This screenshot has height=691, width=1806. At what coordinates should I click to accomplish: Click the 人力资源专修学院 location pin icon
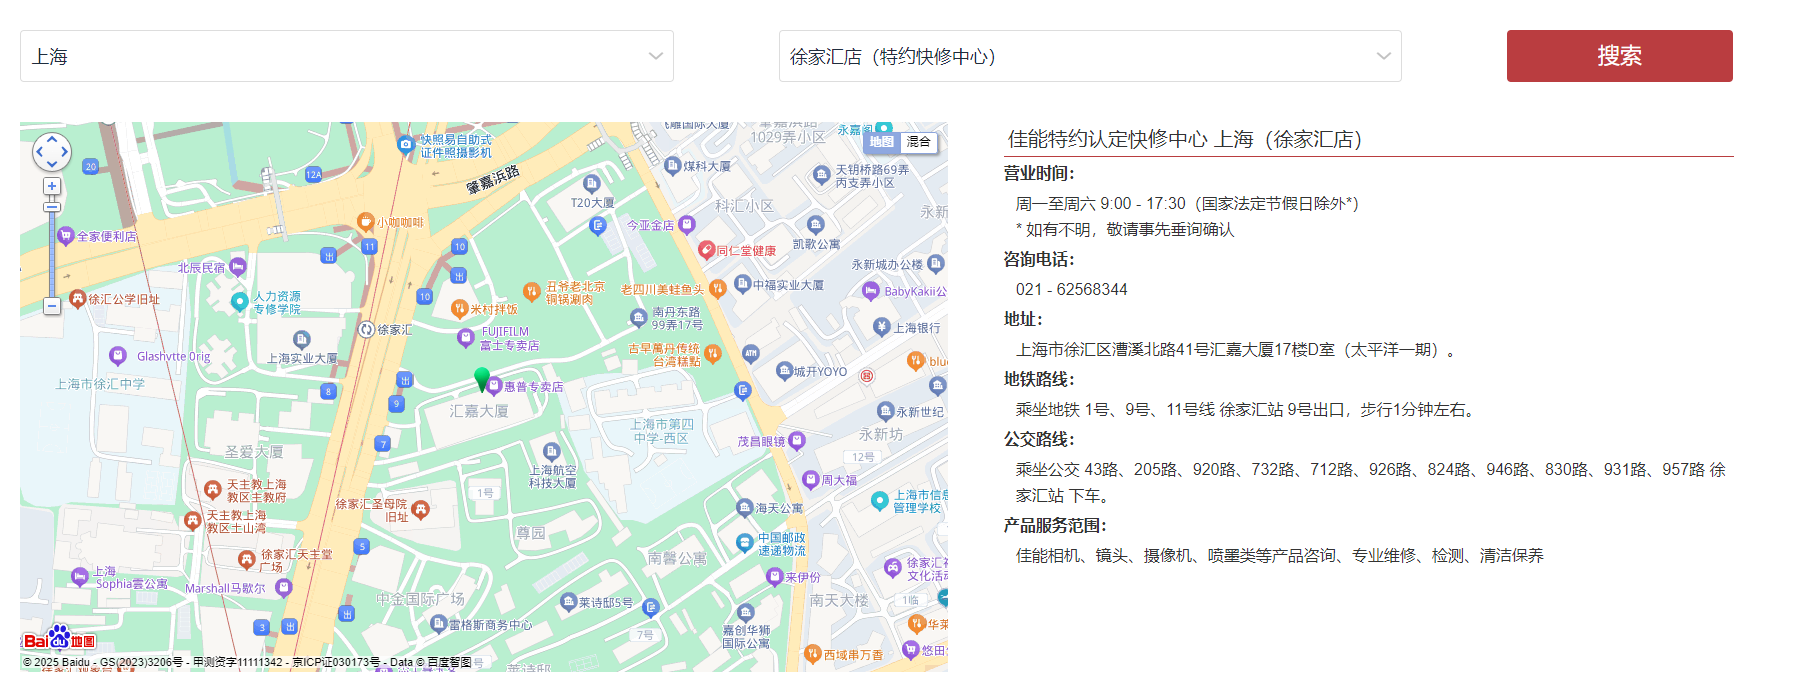point(239,301)
